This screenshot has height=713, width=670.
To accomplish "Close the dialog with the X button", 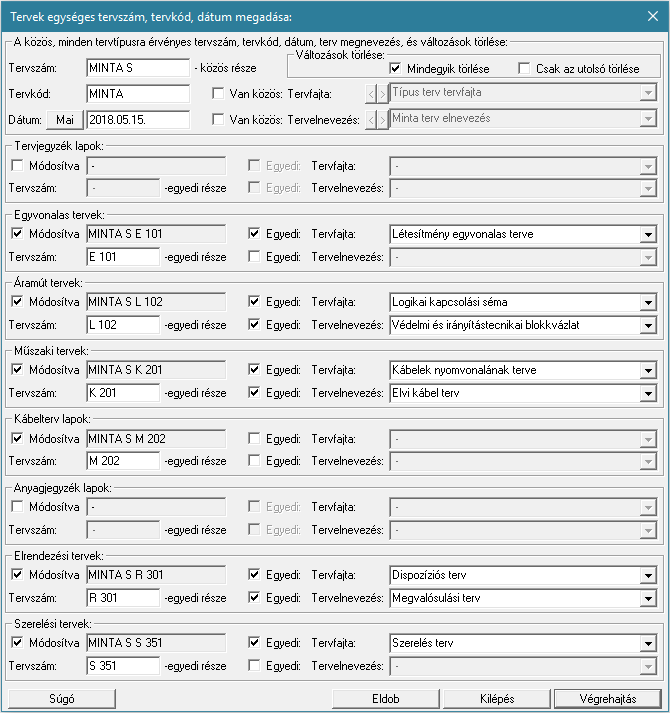I will coord(653,16).
